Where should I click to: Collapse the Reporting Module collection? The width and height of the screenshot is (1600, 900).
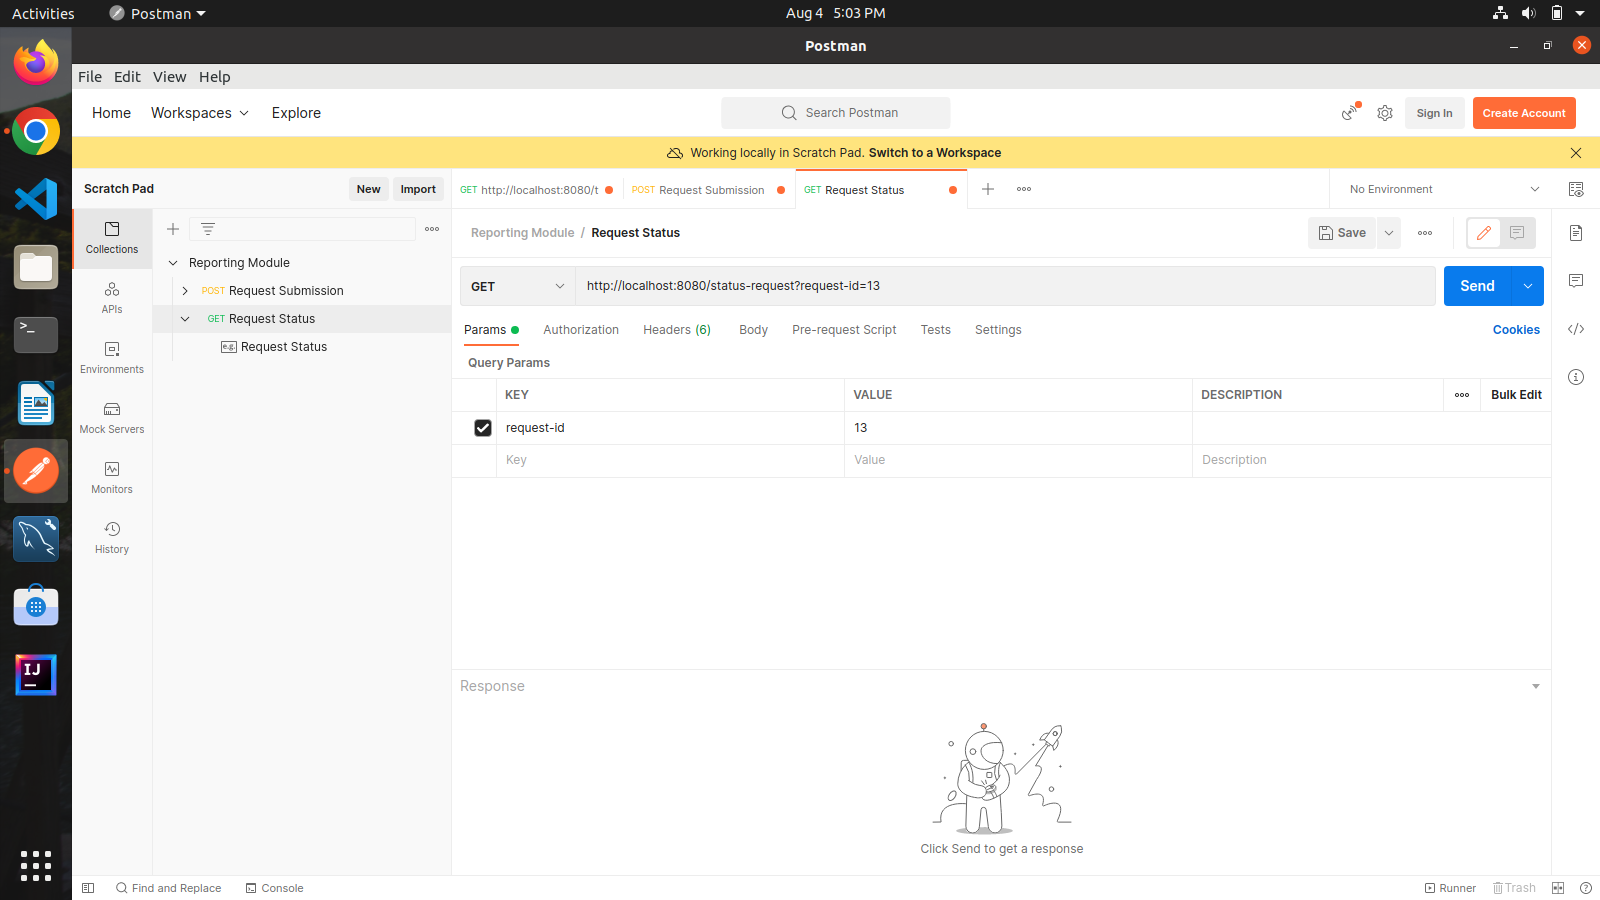point(173,263)
